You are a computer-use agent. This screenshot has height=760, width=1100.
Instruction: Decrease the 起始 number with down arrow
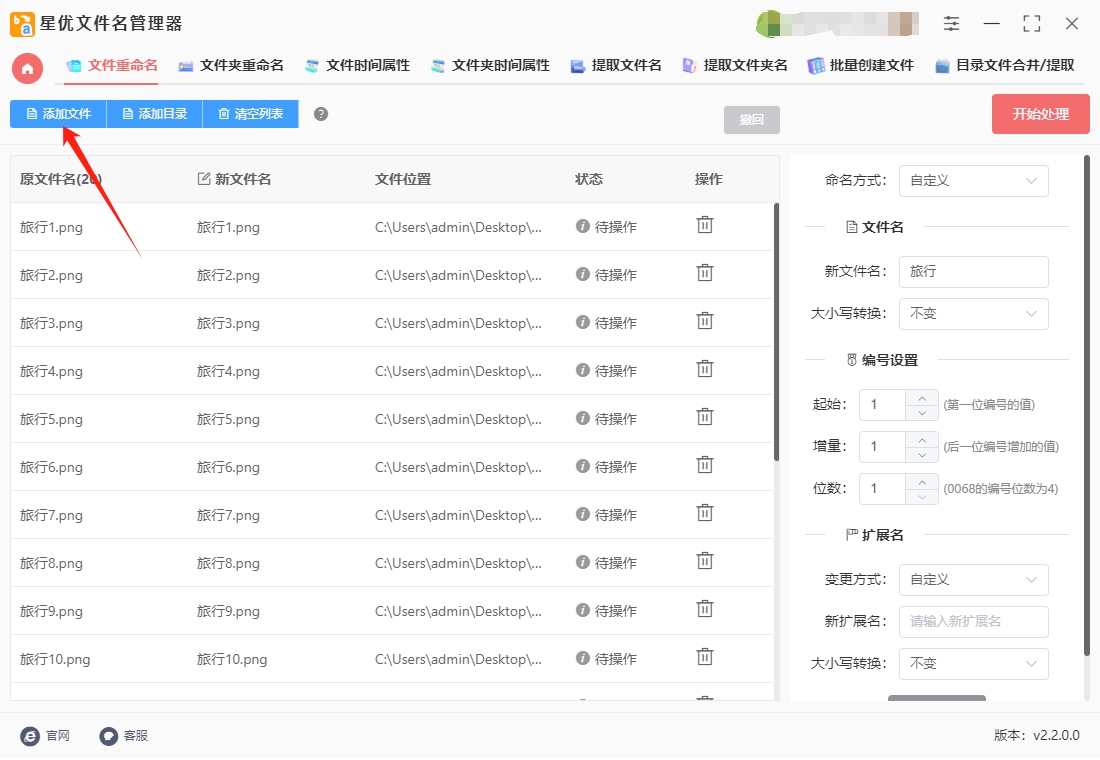(922, 413)
